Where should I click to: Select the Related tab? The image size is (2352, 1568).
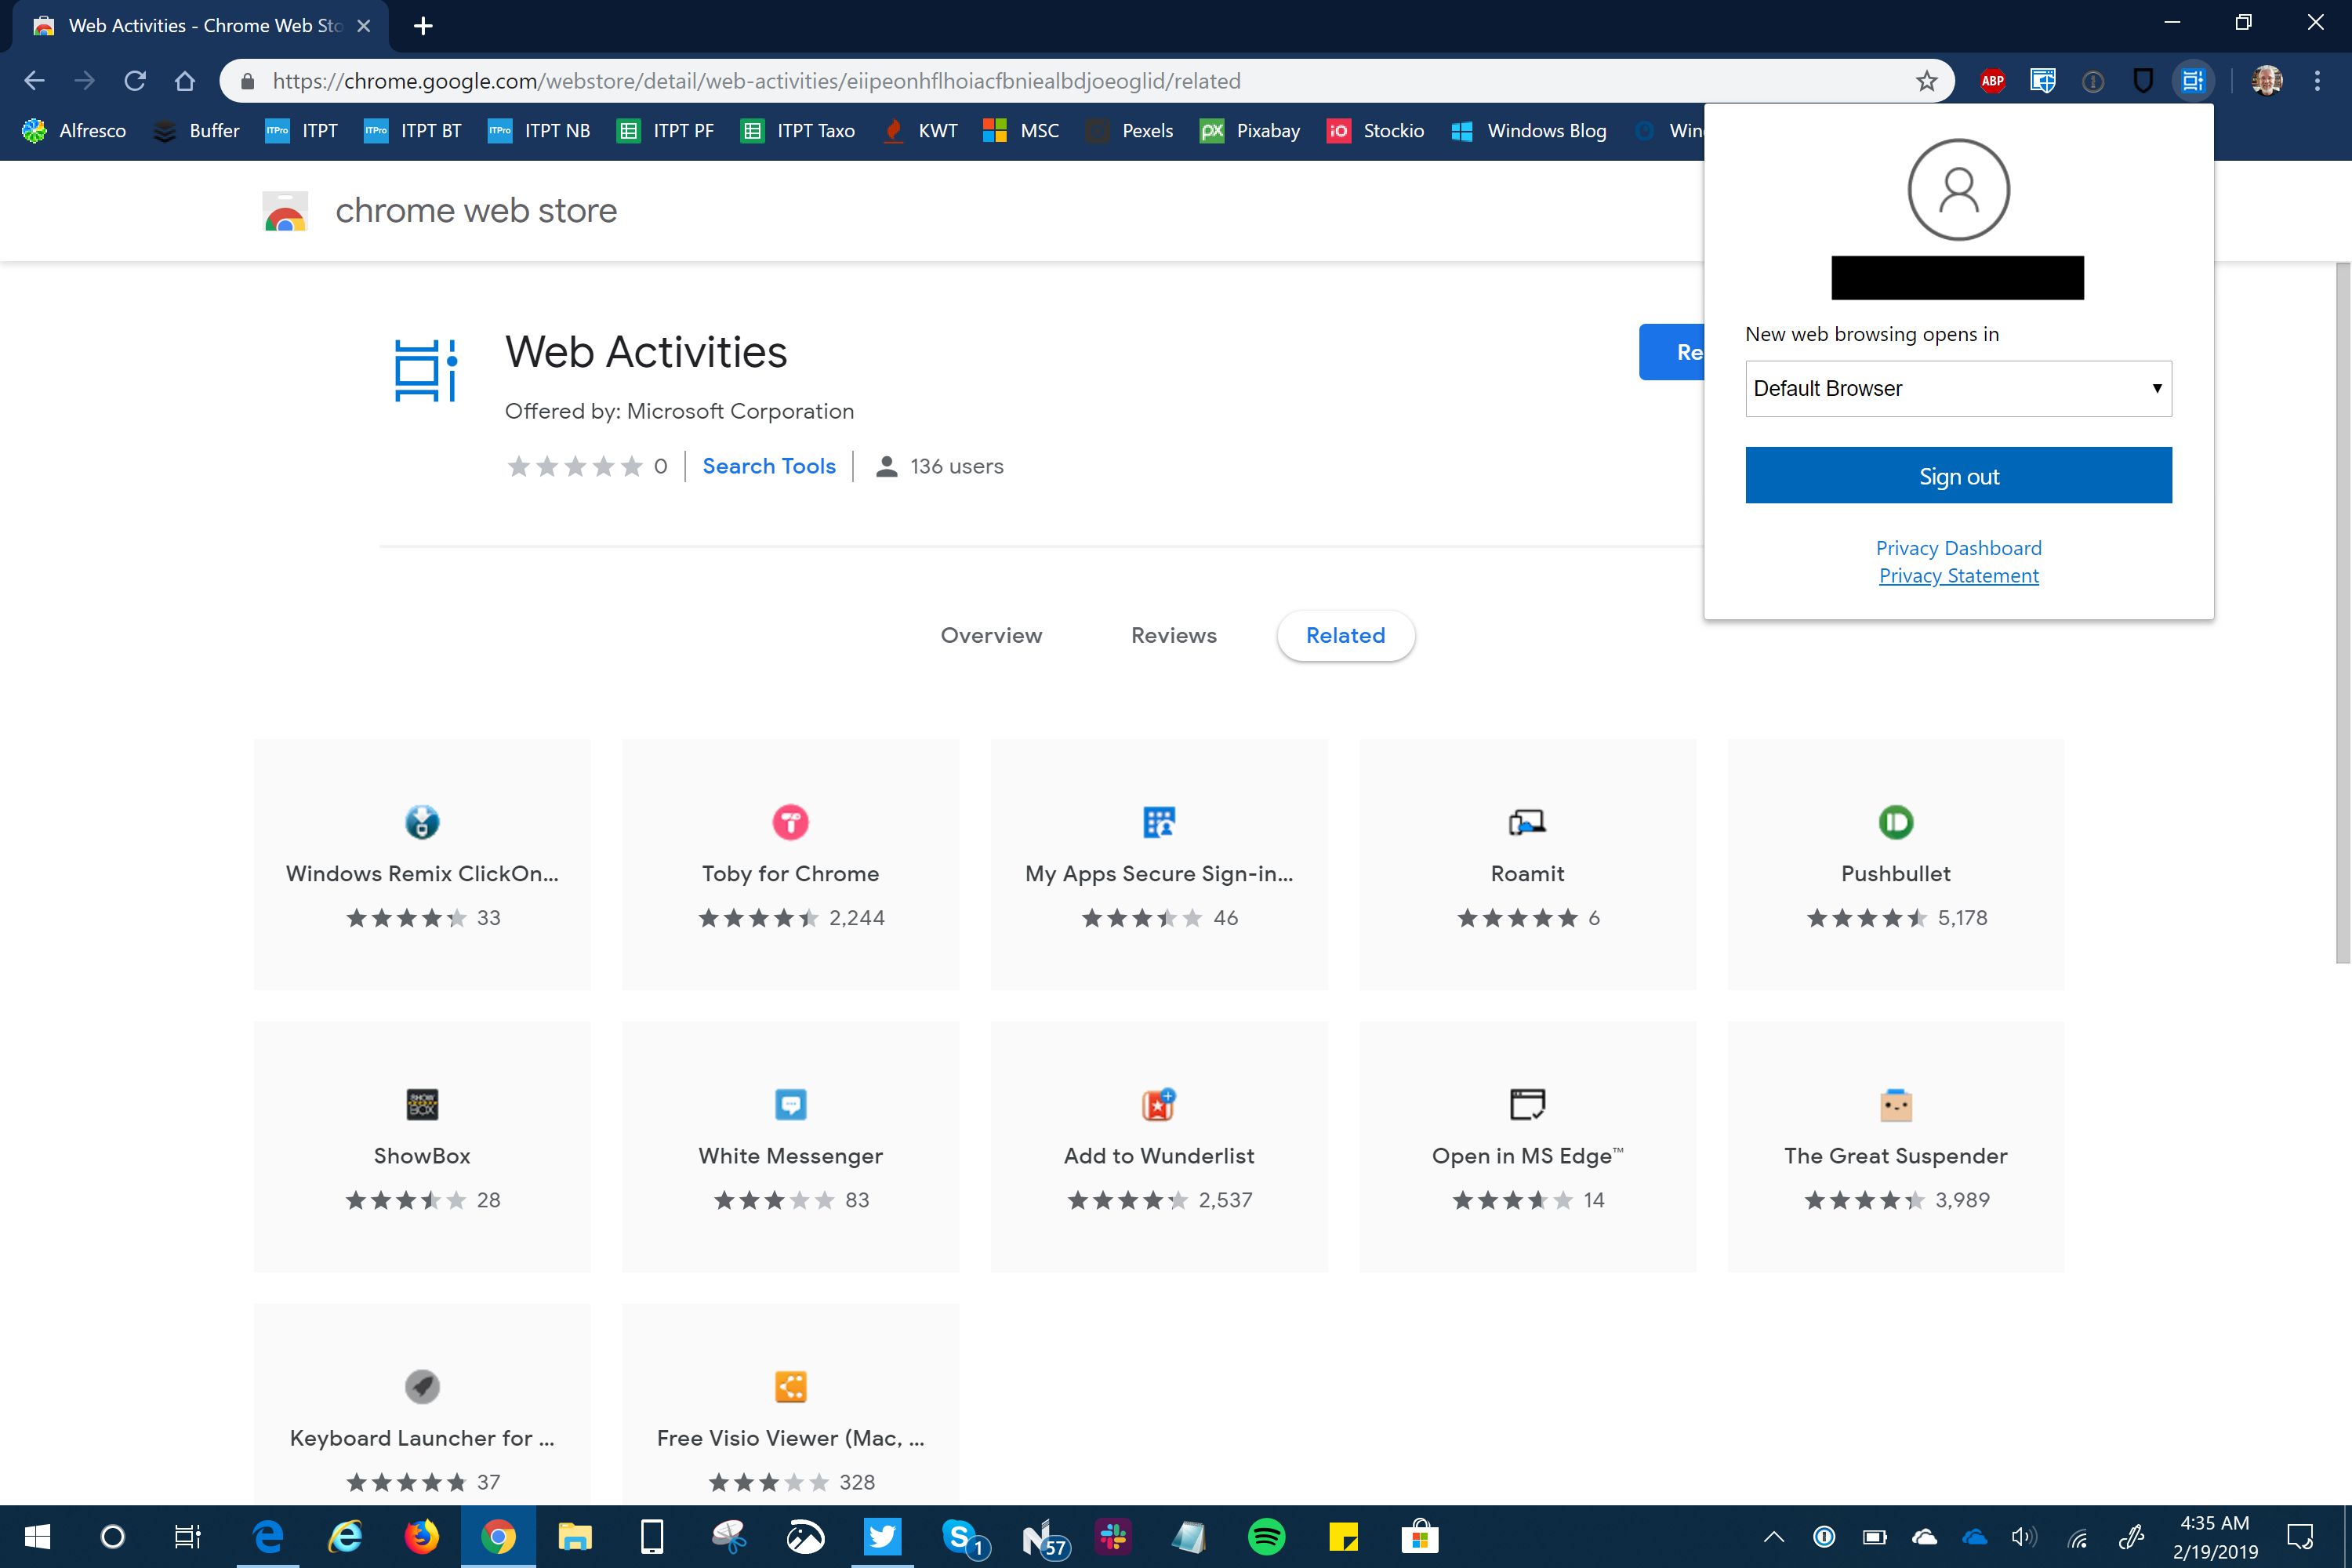point(1346,636)
